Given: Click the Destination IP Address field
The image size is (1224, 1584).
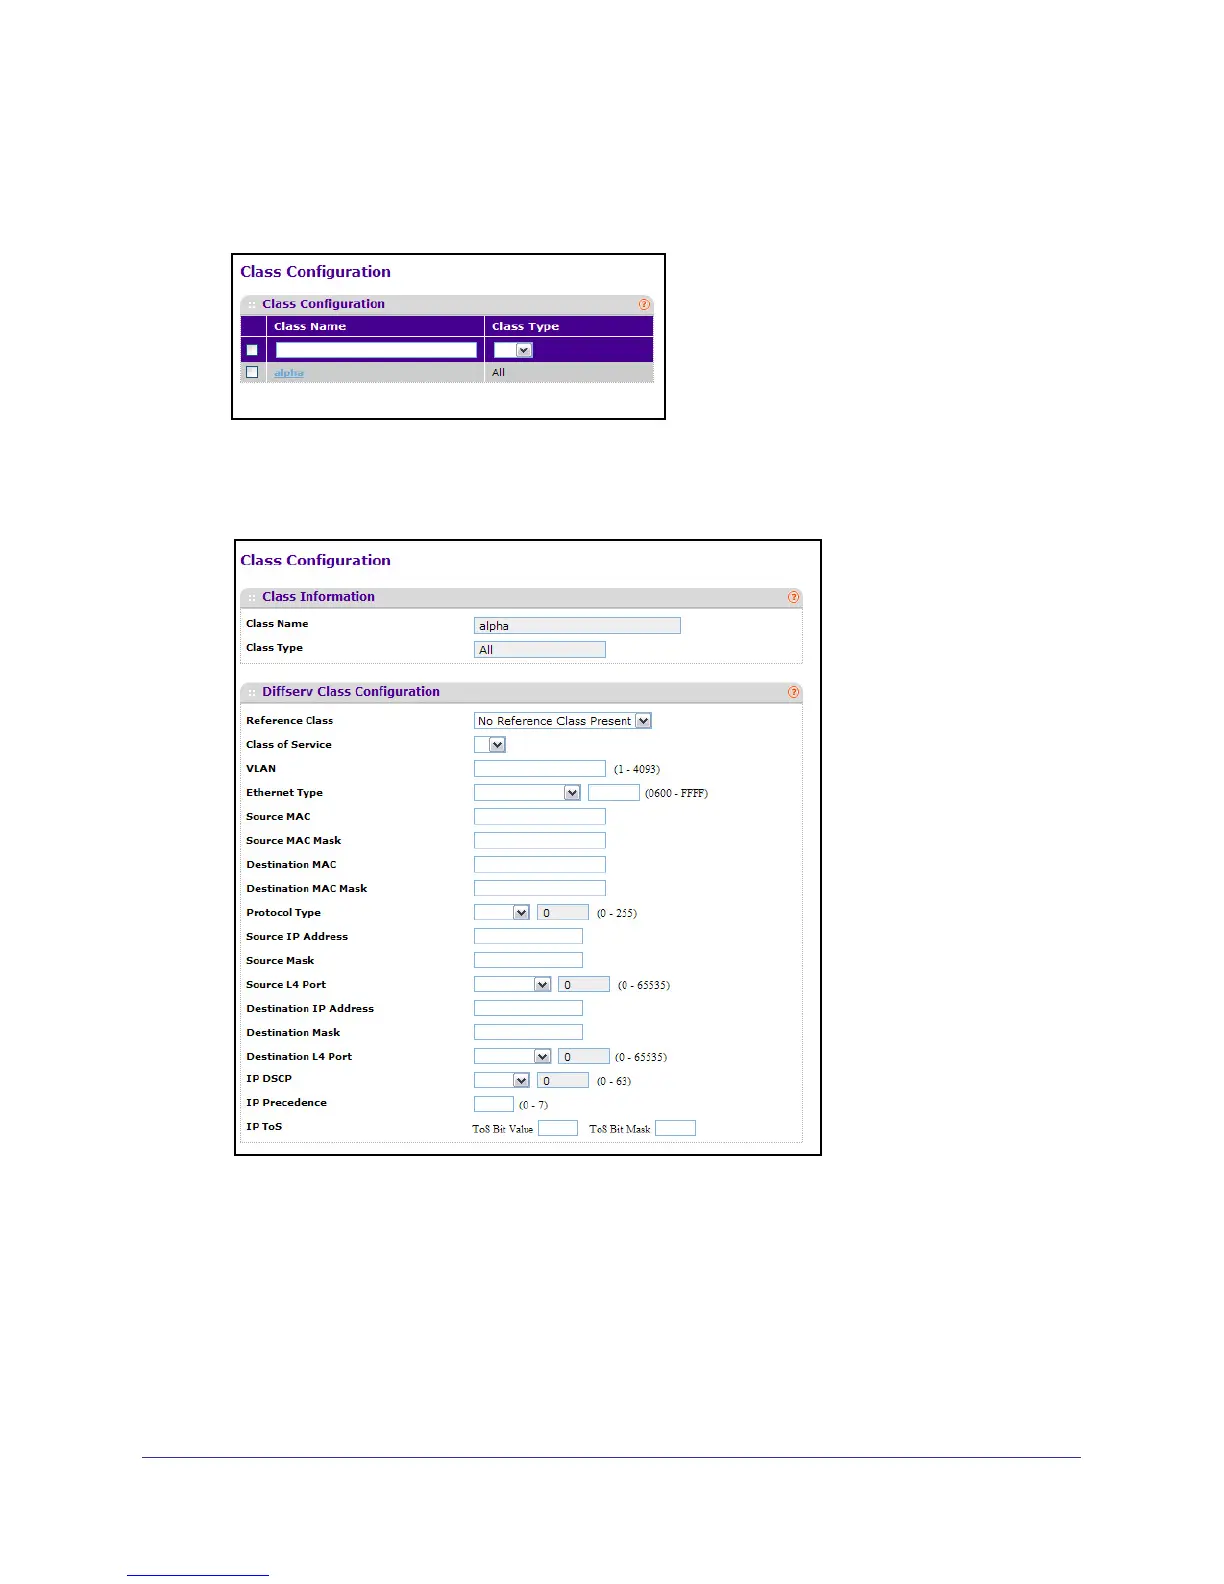Looking at the screenshot, I should pos(528,1009).
